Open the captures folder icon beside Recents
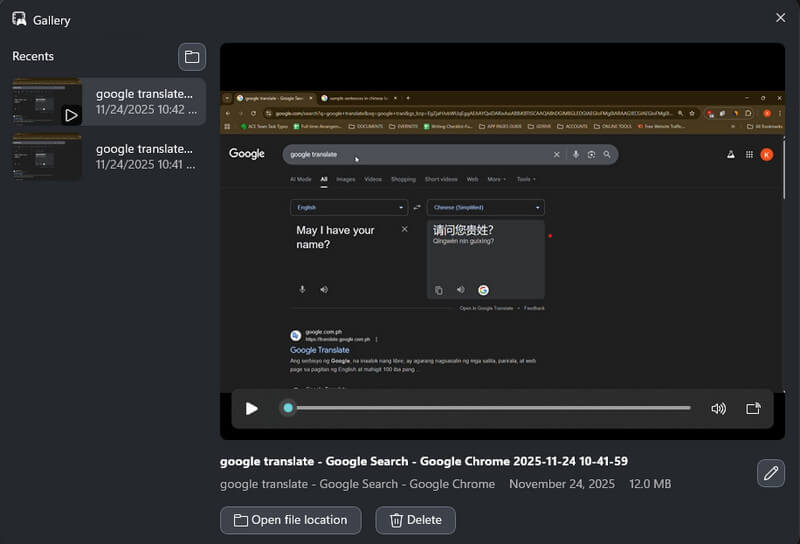 click(192, 57)
